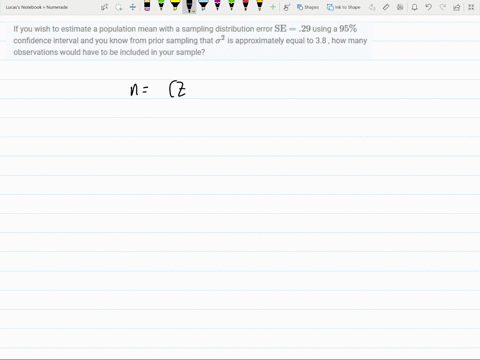The height and width of the screenshot is (360, 480).
Task: Select the type text tool
Action: point(104,7)
